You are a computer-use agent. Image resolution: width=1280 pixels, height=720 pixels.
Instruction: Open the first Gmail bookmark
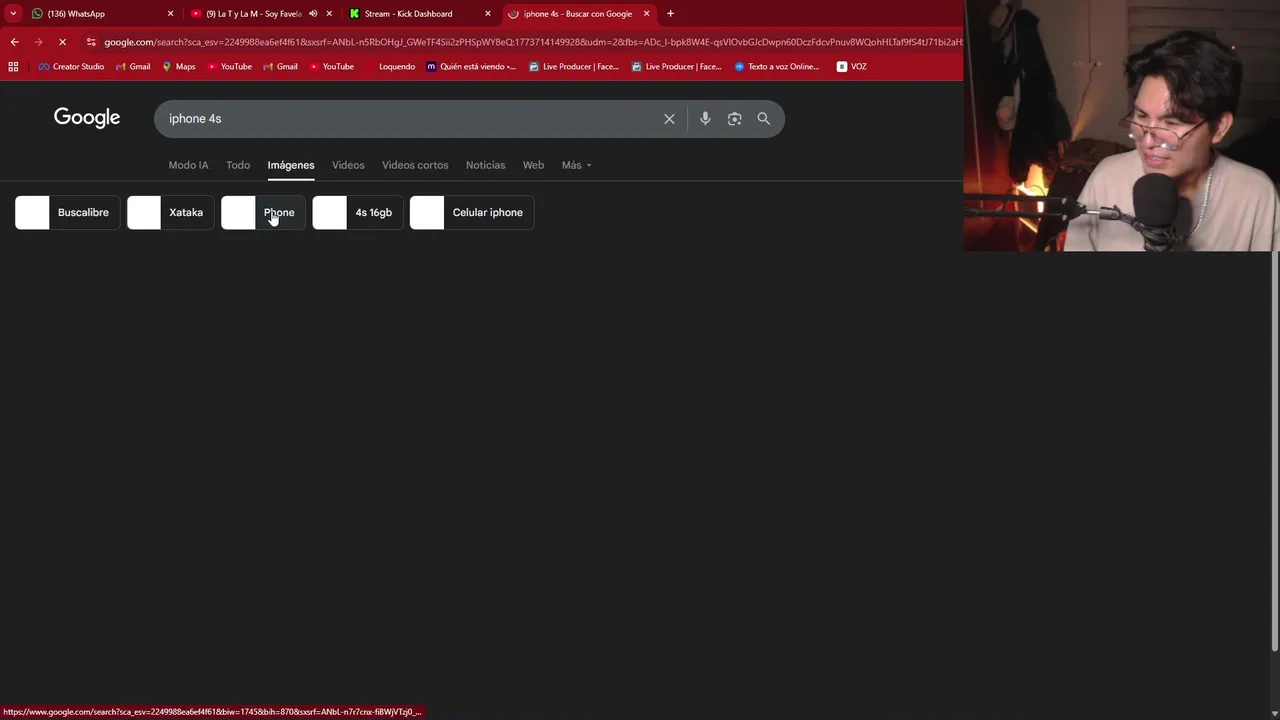click(132, 67)
